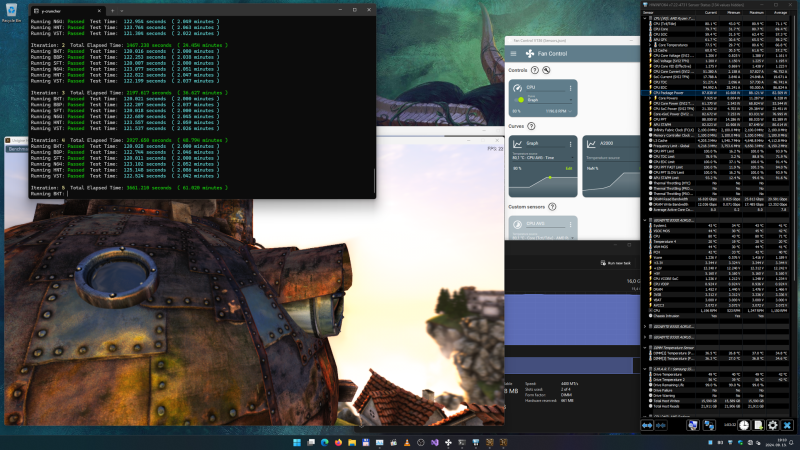Click the Task Manager memory usage graph
This screenshot has height=450, width=800.
[572, 319]
